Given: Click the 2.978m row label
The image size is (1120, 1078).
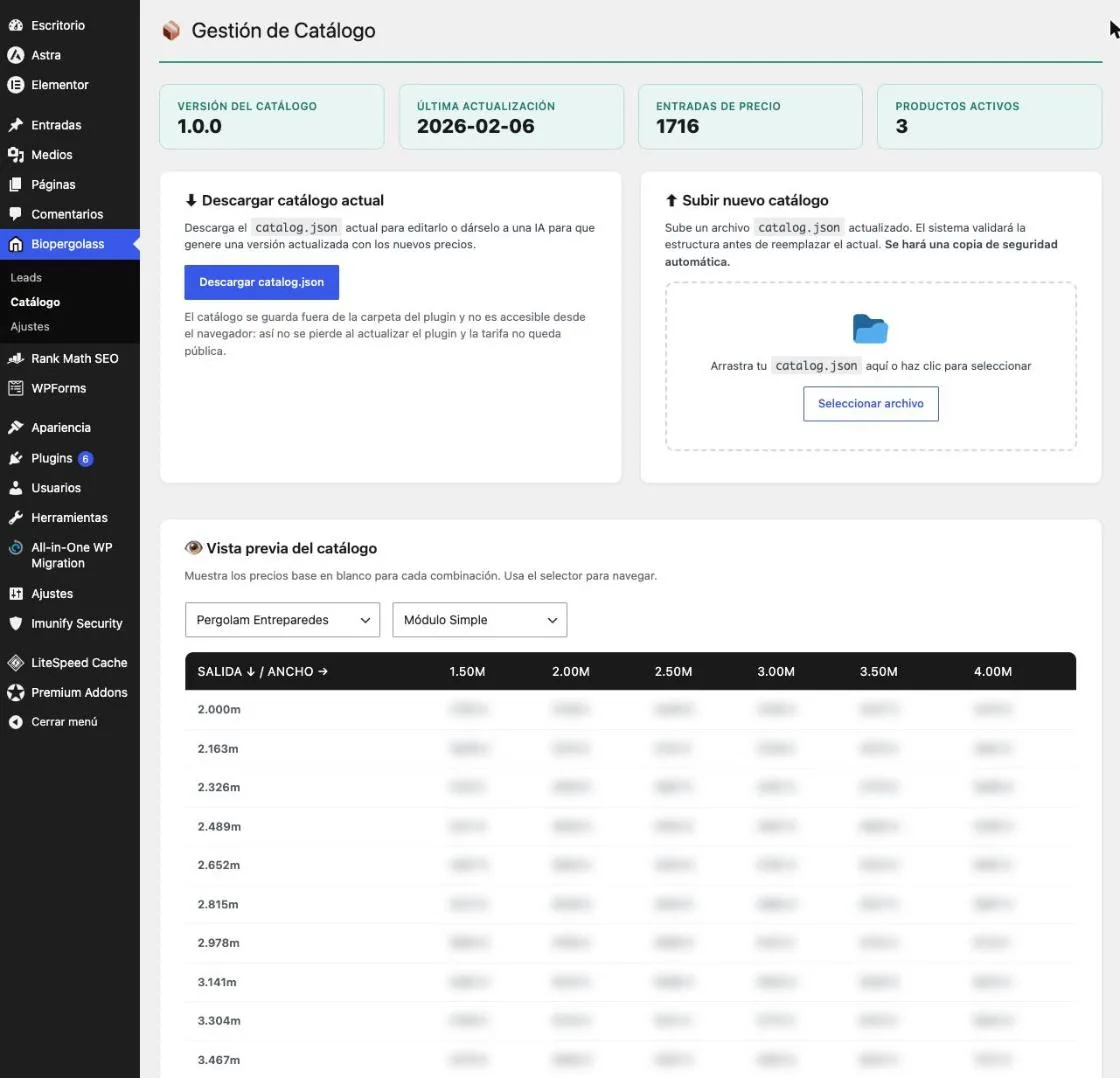Looking at the screenshot, I should (219, 943).
